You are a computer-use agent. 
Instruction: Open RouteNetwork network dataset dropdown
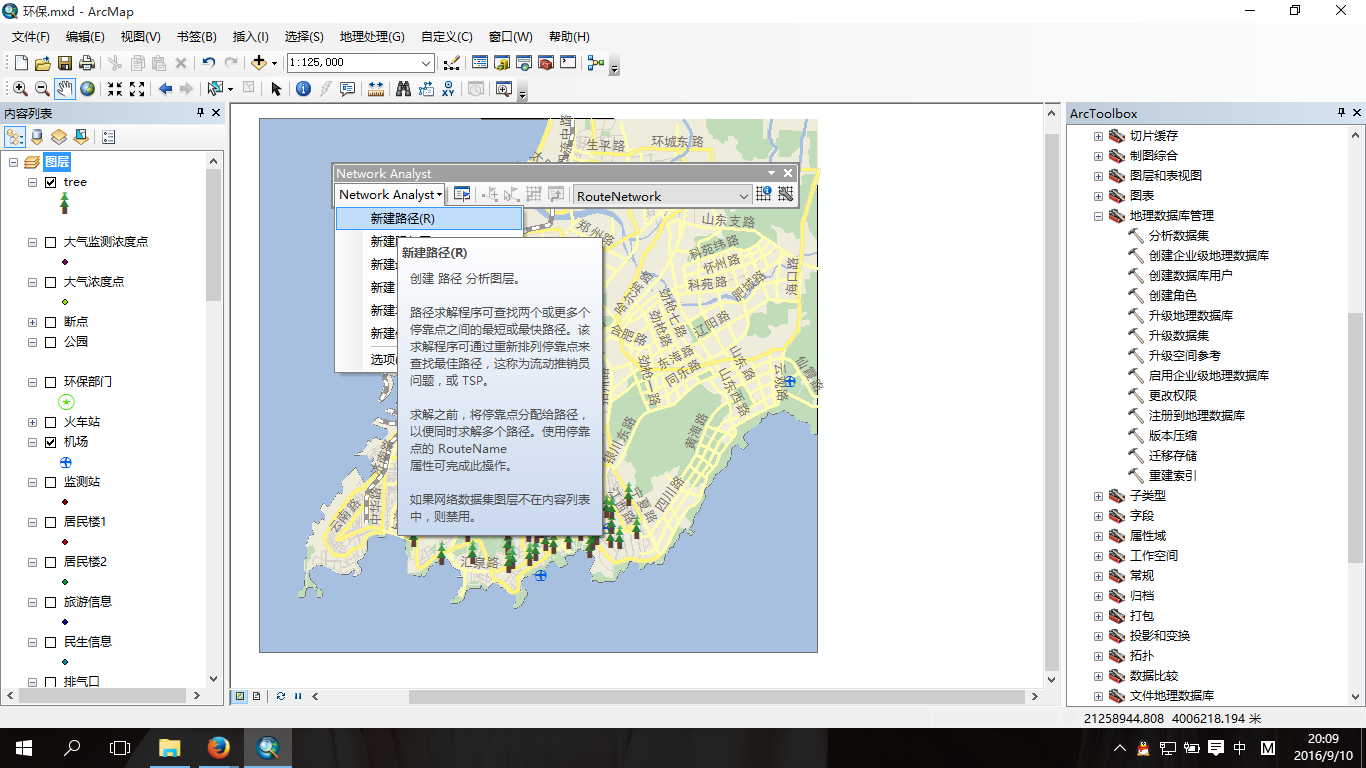click(x=743, y=196)
